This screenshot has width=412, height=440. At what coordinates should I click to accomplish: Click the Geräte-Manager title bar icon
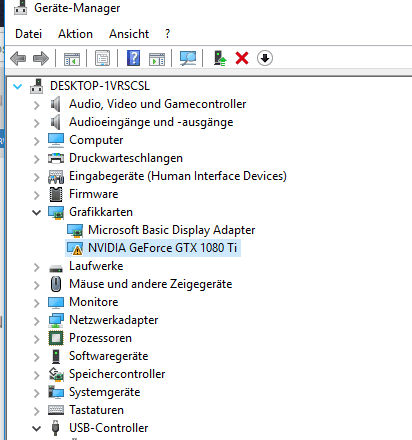[20, 7]
